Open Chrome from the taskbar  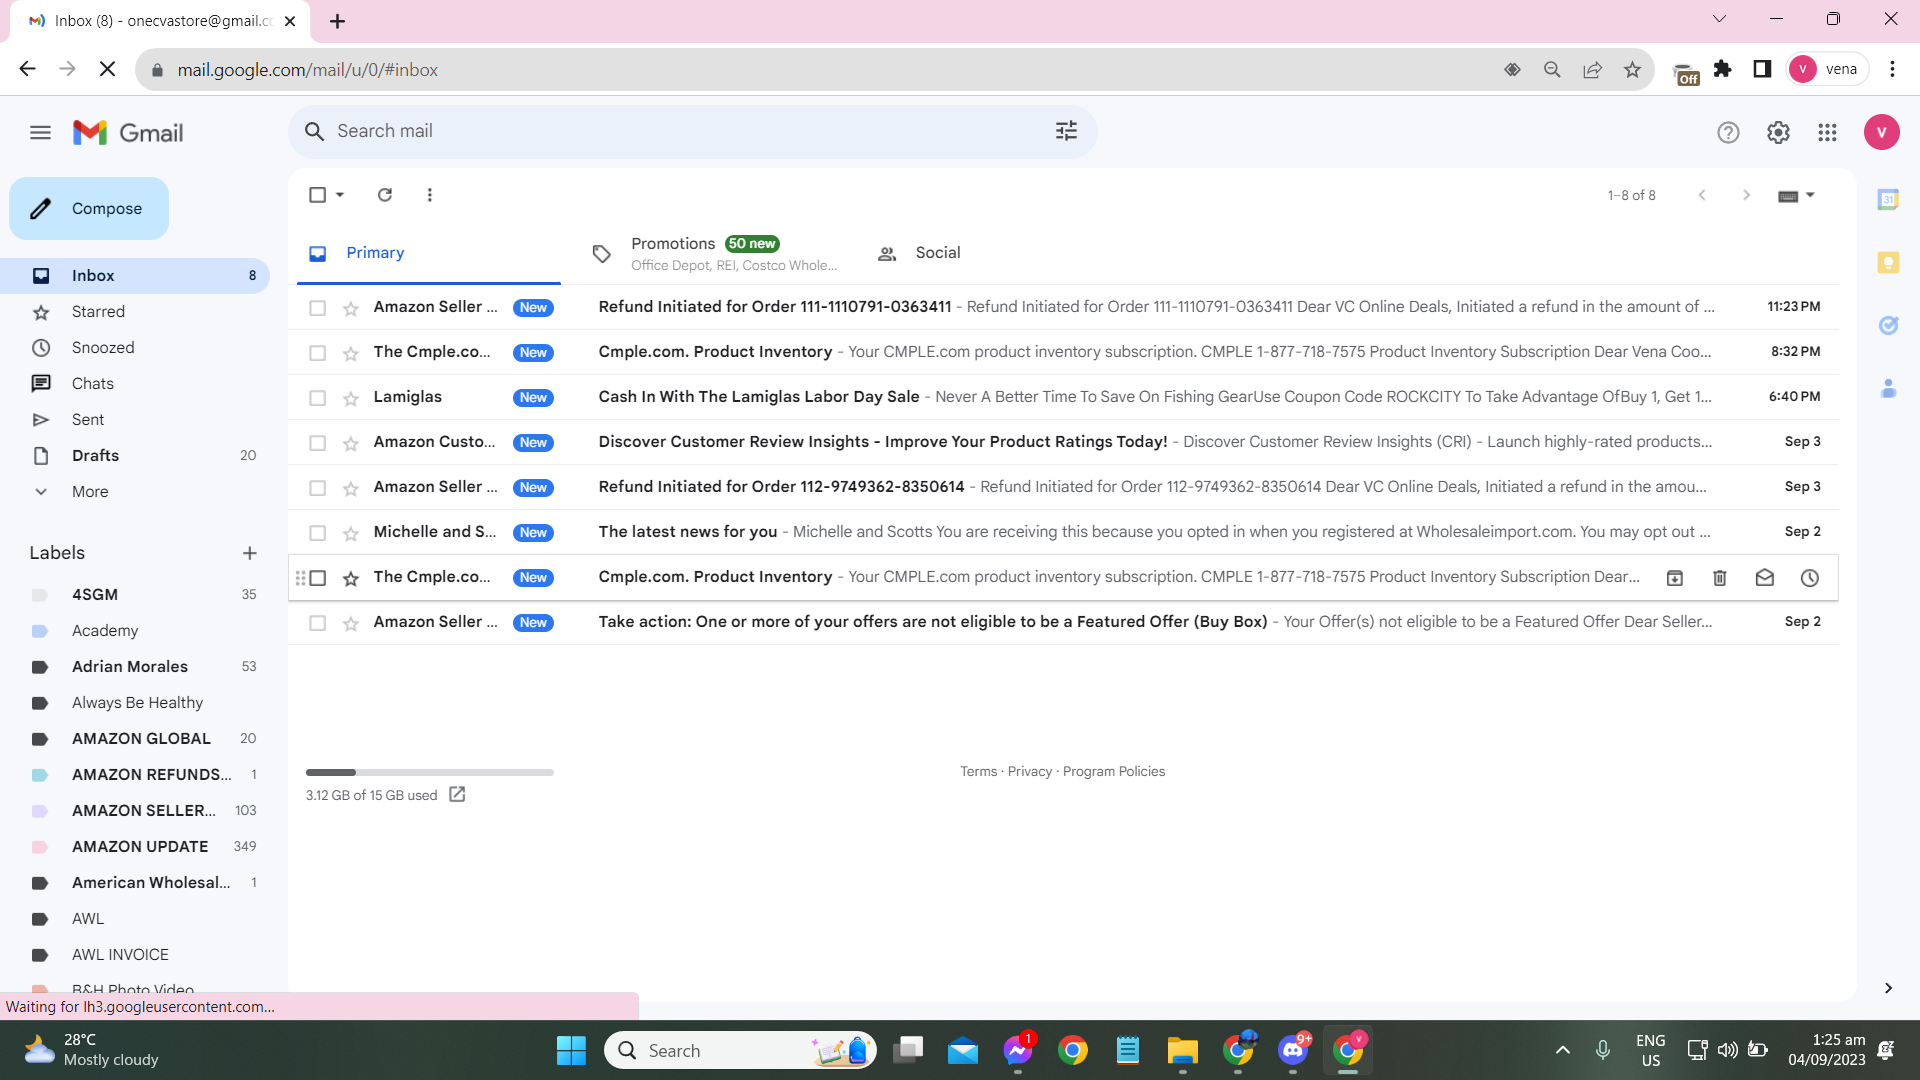(x=1073, y=1050)
